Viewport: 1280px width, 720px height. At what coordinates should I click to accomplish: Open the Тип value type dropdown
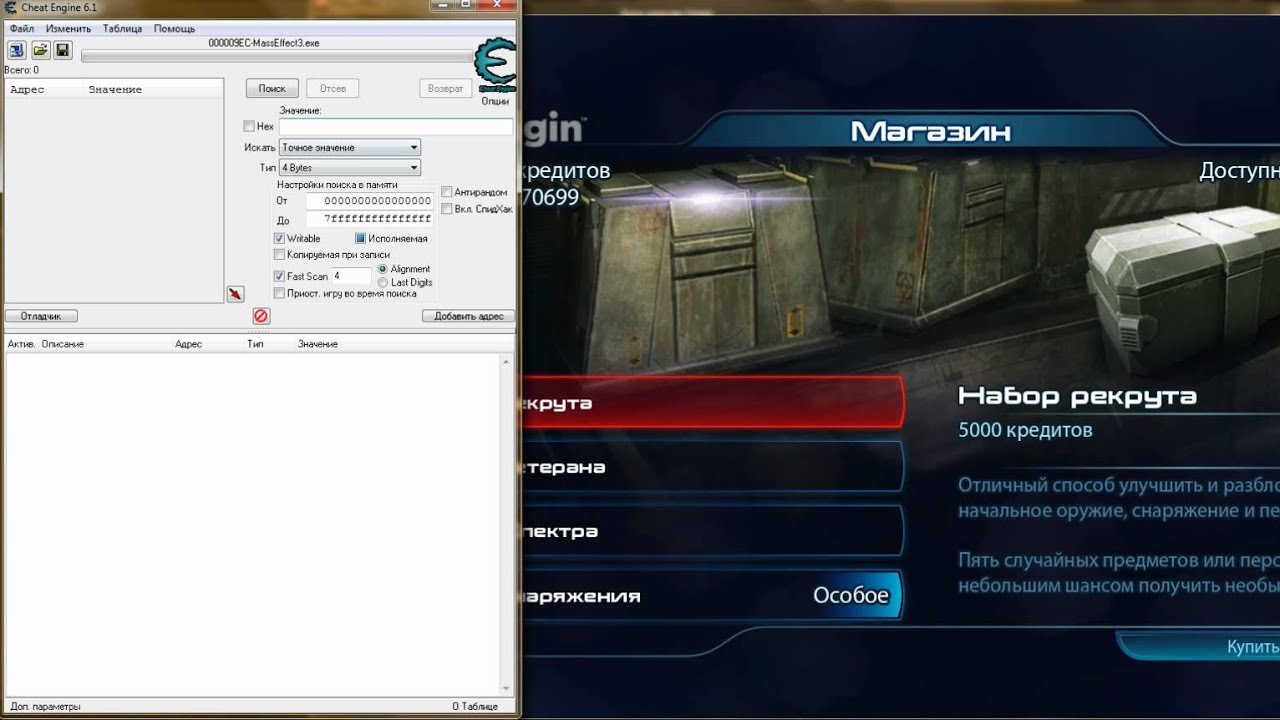(350, 168)
